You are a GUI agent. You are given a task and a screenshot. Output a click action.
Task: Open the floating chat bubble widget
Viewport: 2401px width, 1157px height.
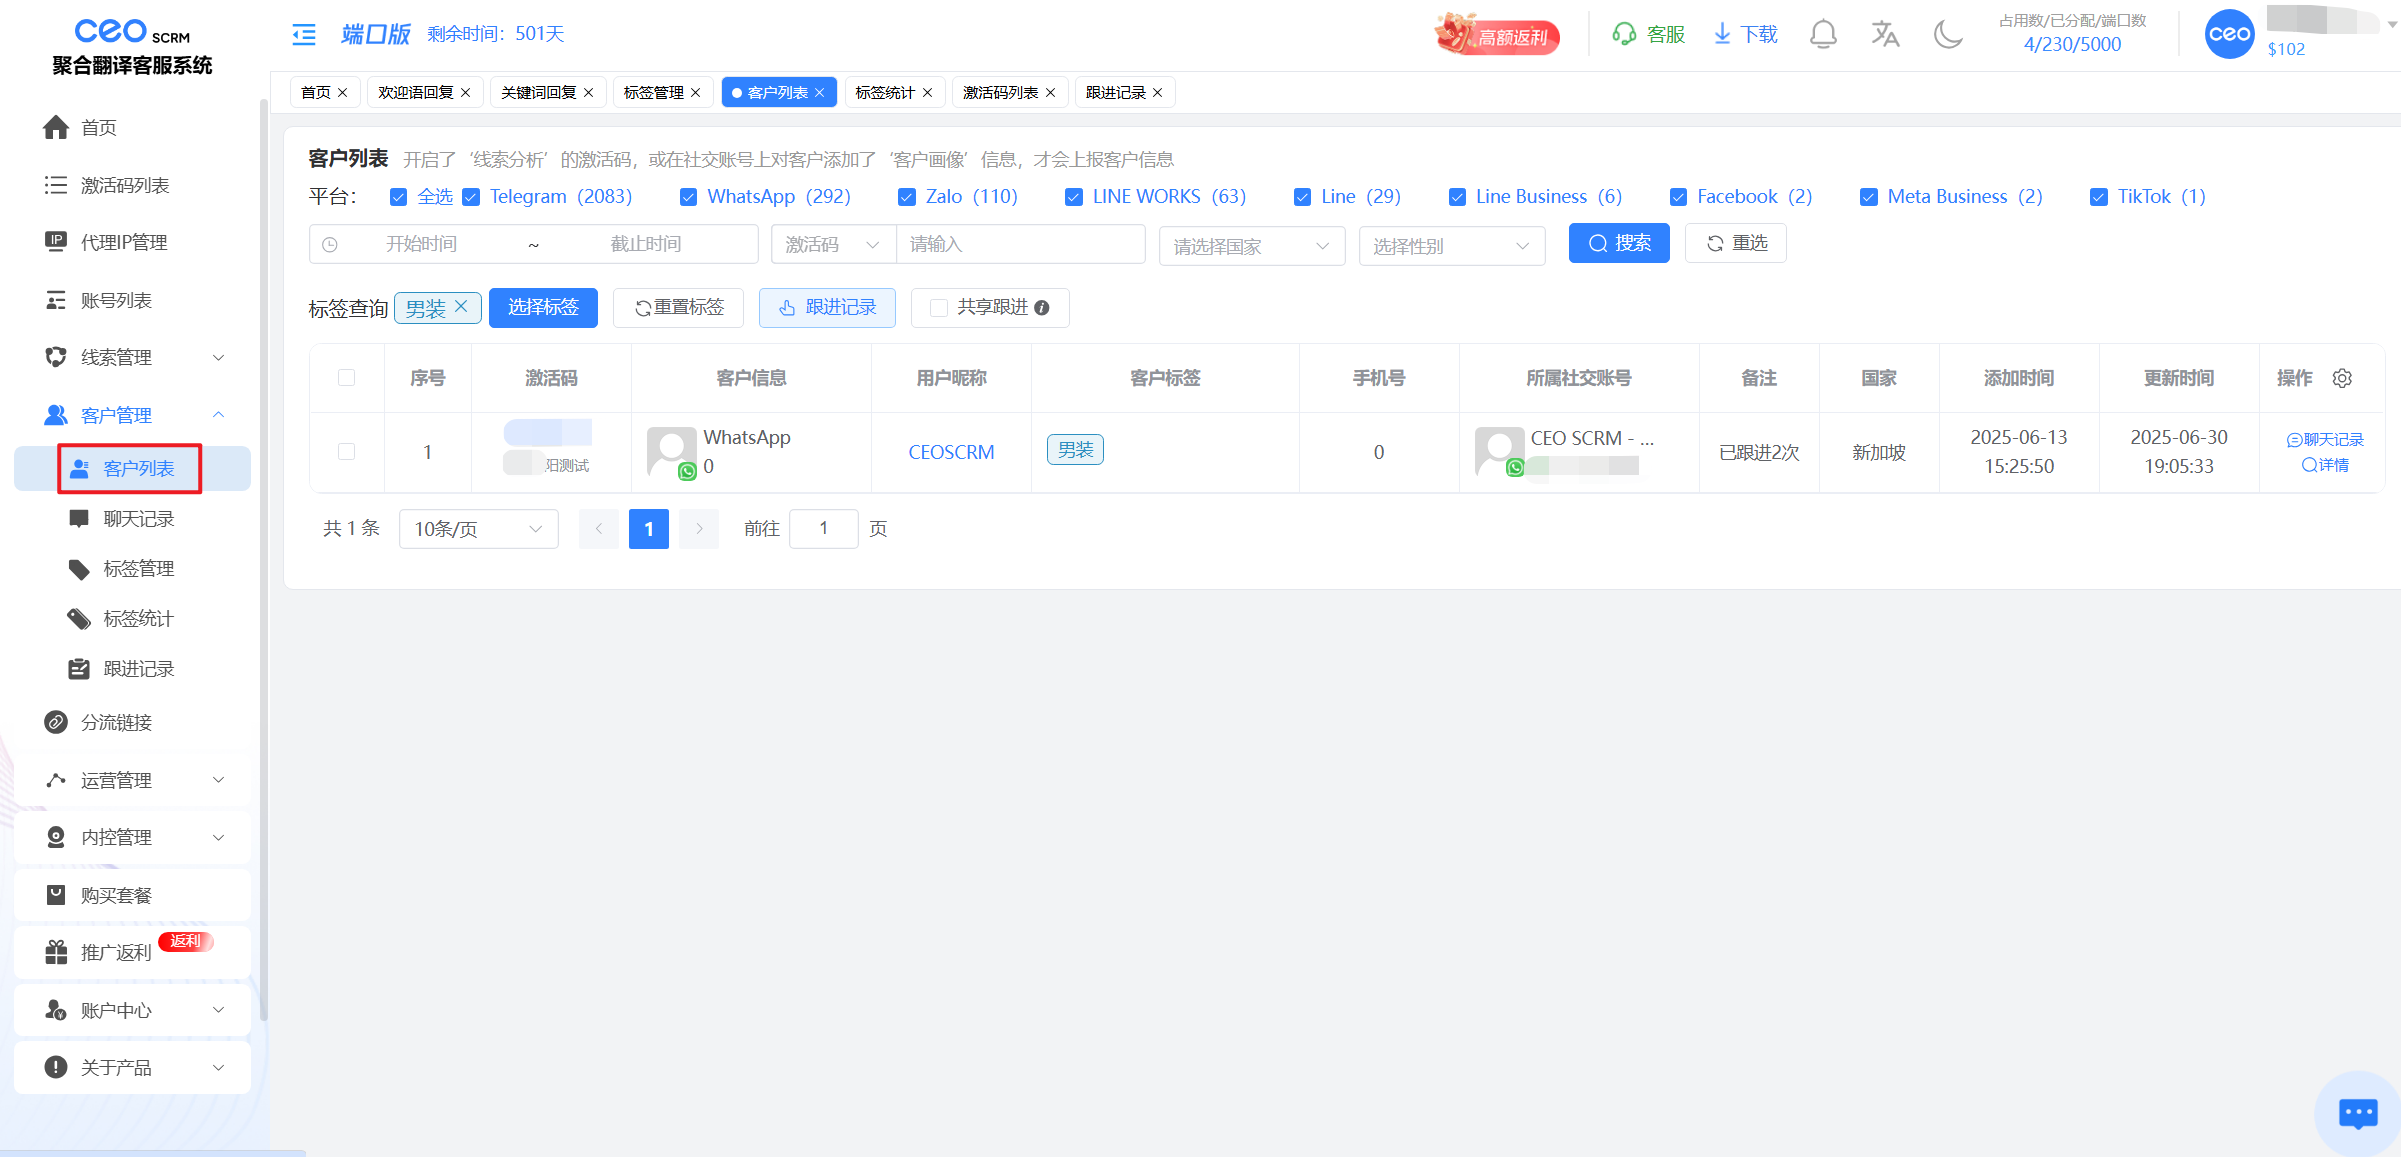pos(2357,1112)
